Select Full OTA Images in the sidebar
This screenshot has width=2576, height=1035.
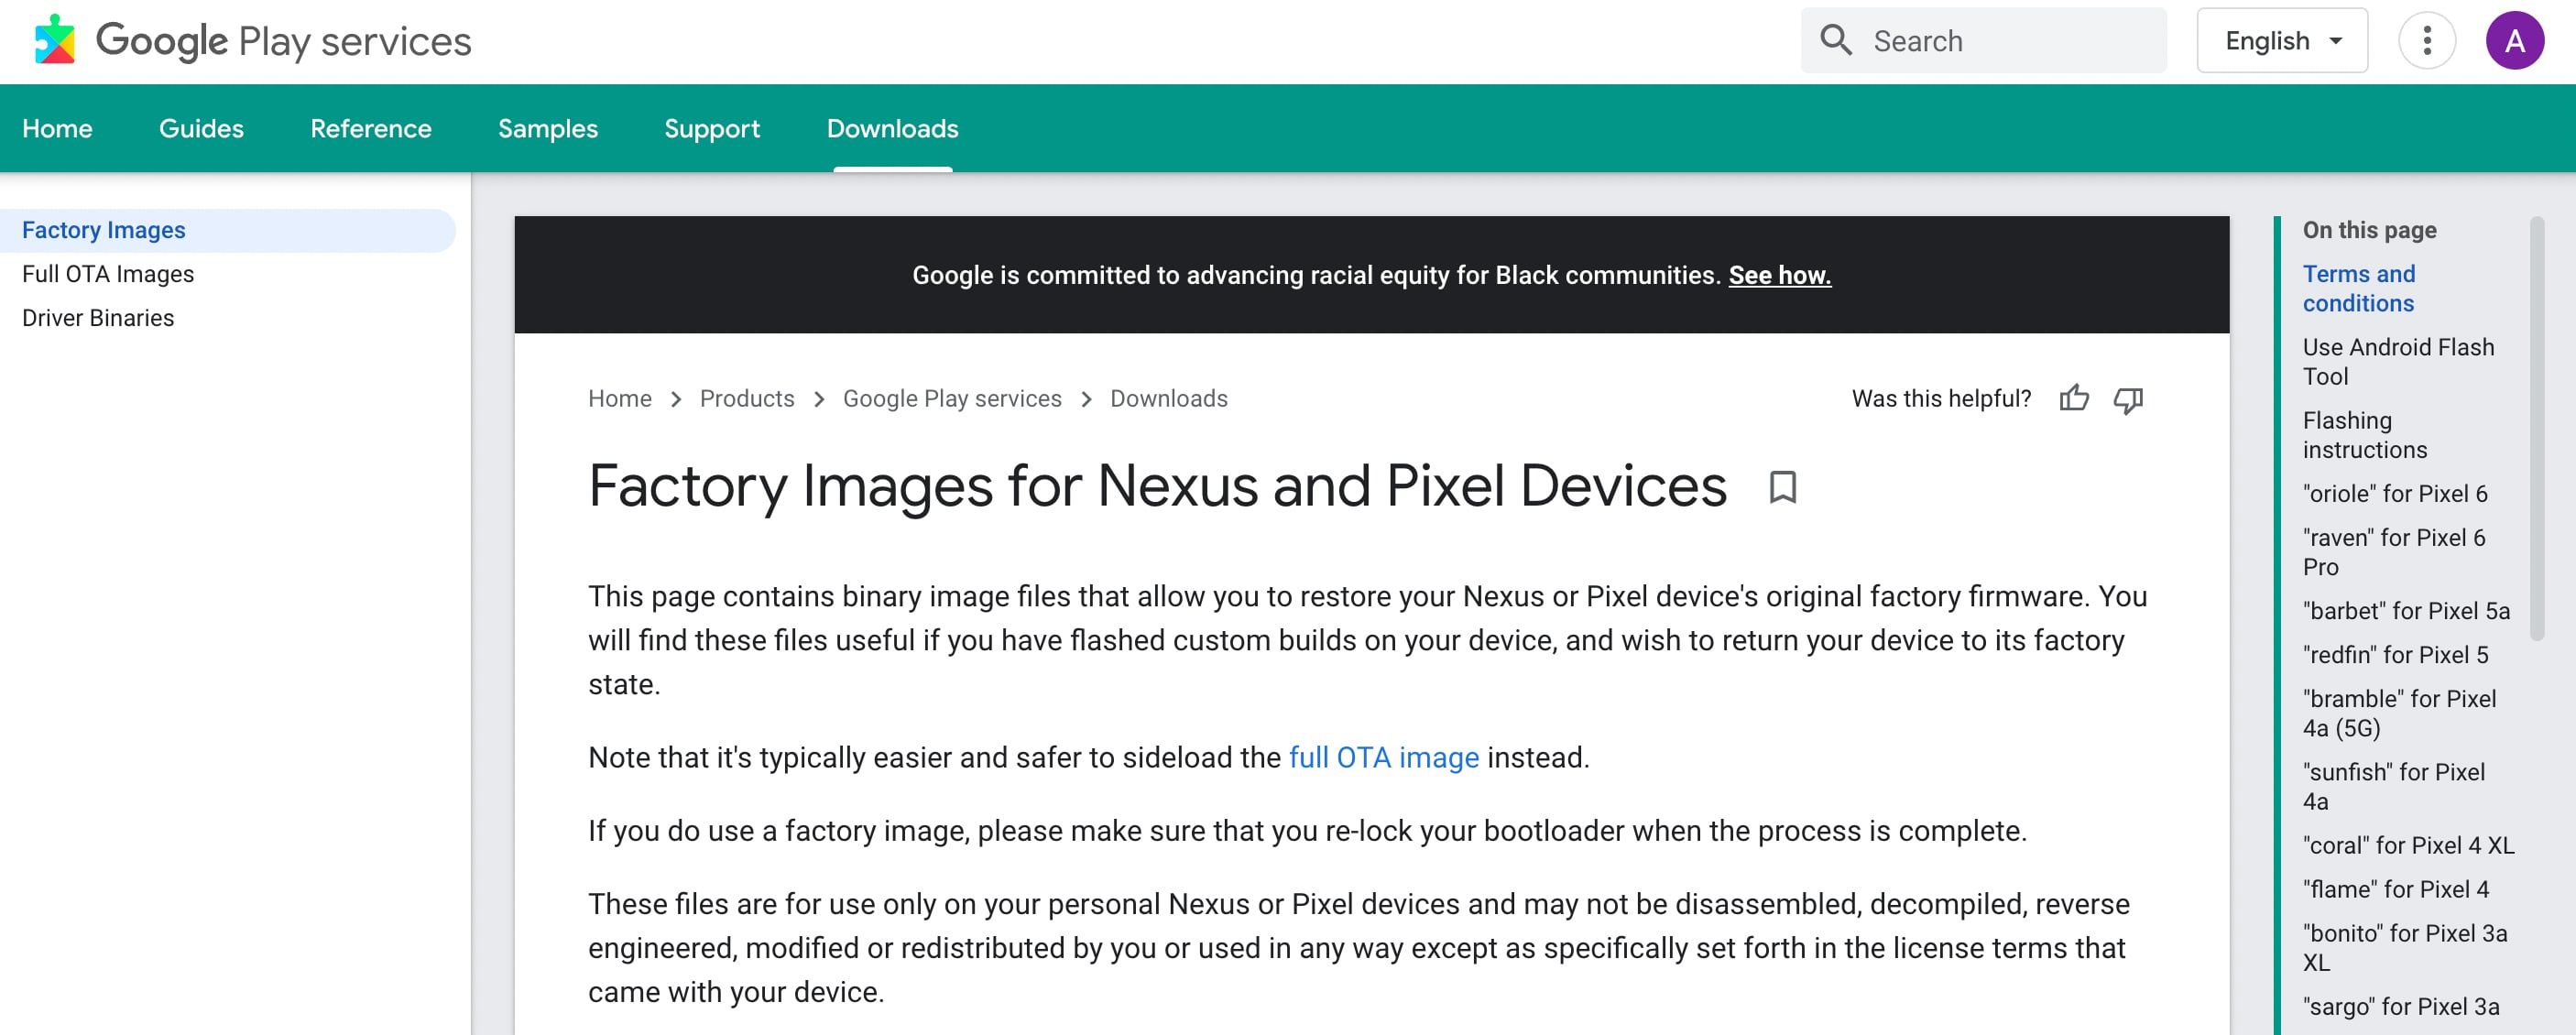(x=108, y=273)
